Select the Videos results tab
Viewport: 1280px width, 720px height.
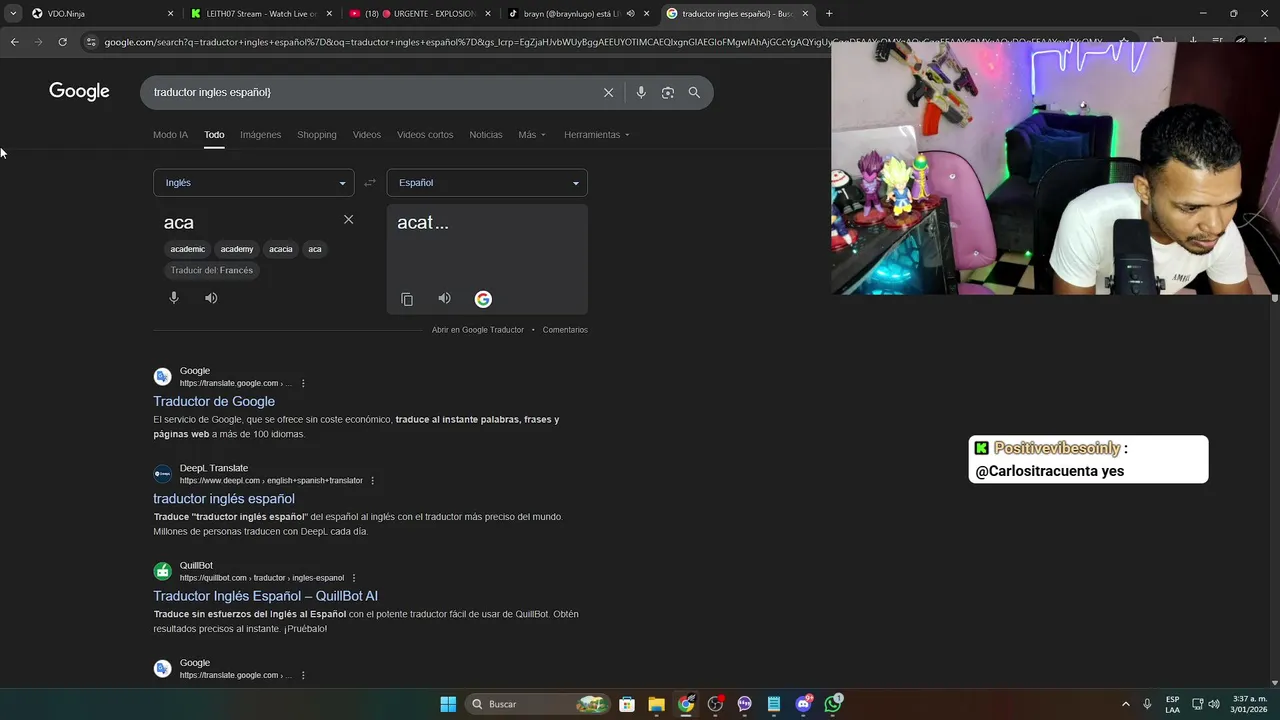coord(367,135)
